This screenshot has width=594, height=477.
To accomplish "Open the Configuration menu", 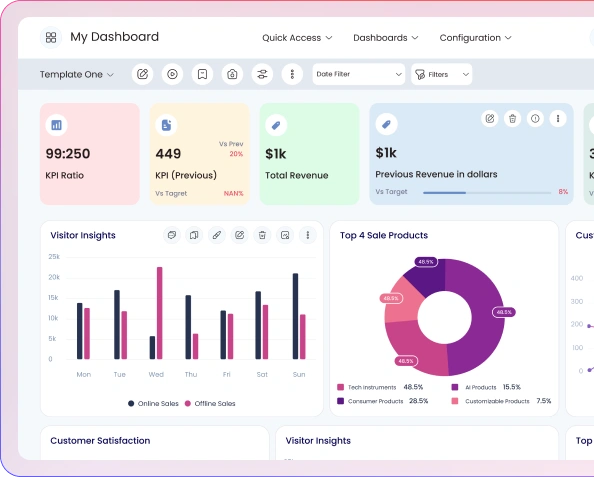I will (475, 38).
